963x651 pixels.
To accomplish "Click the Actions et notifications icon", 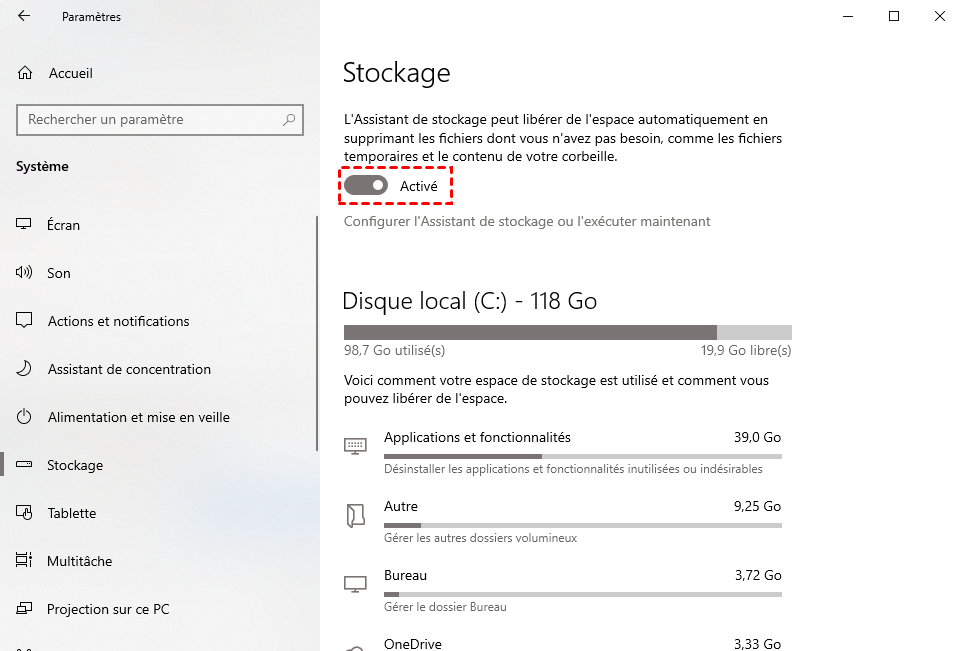I will (x=24, y=321).
